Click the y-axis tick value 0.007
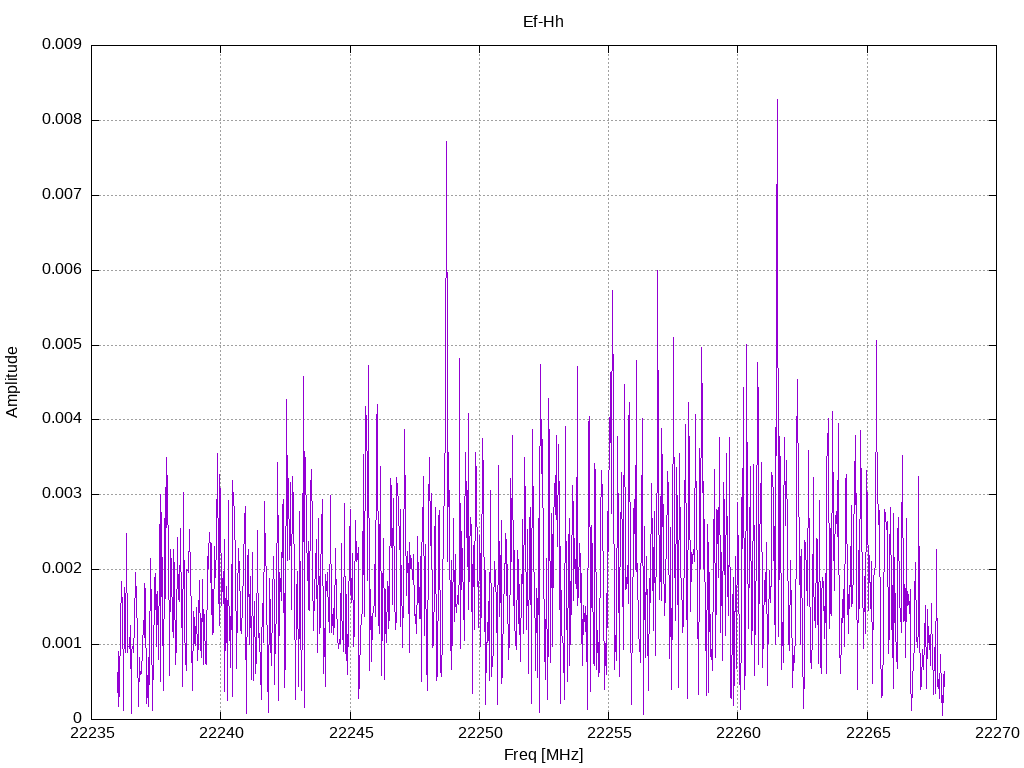Image resolution: width=1024 pixels, height=768 pixels. point(62,195)
